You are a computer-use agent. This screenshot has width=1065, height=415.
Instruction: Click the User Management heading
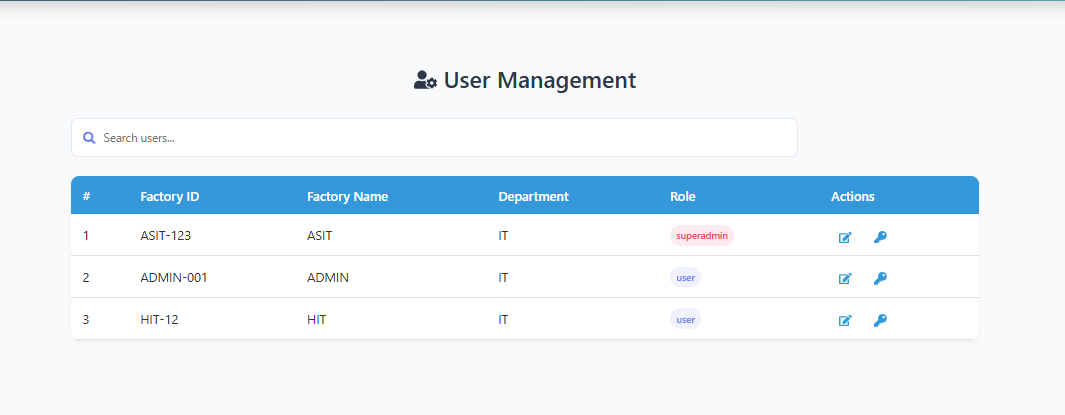[x=540, y=80]
